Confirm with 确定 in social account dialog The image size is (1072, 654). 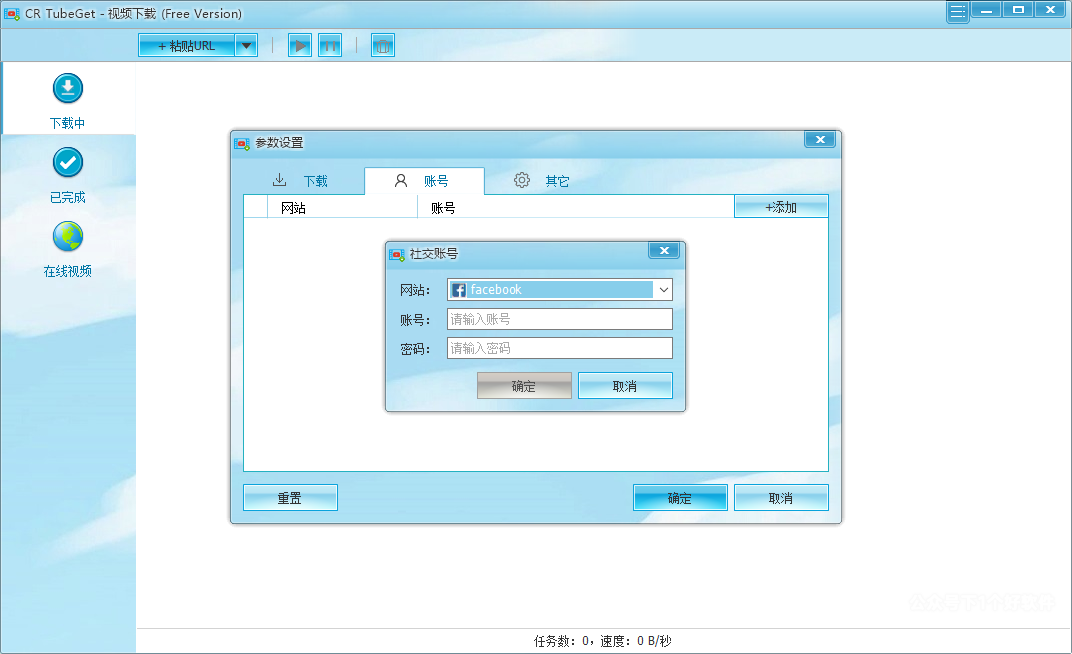tap(524, 386)
